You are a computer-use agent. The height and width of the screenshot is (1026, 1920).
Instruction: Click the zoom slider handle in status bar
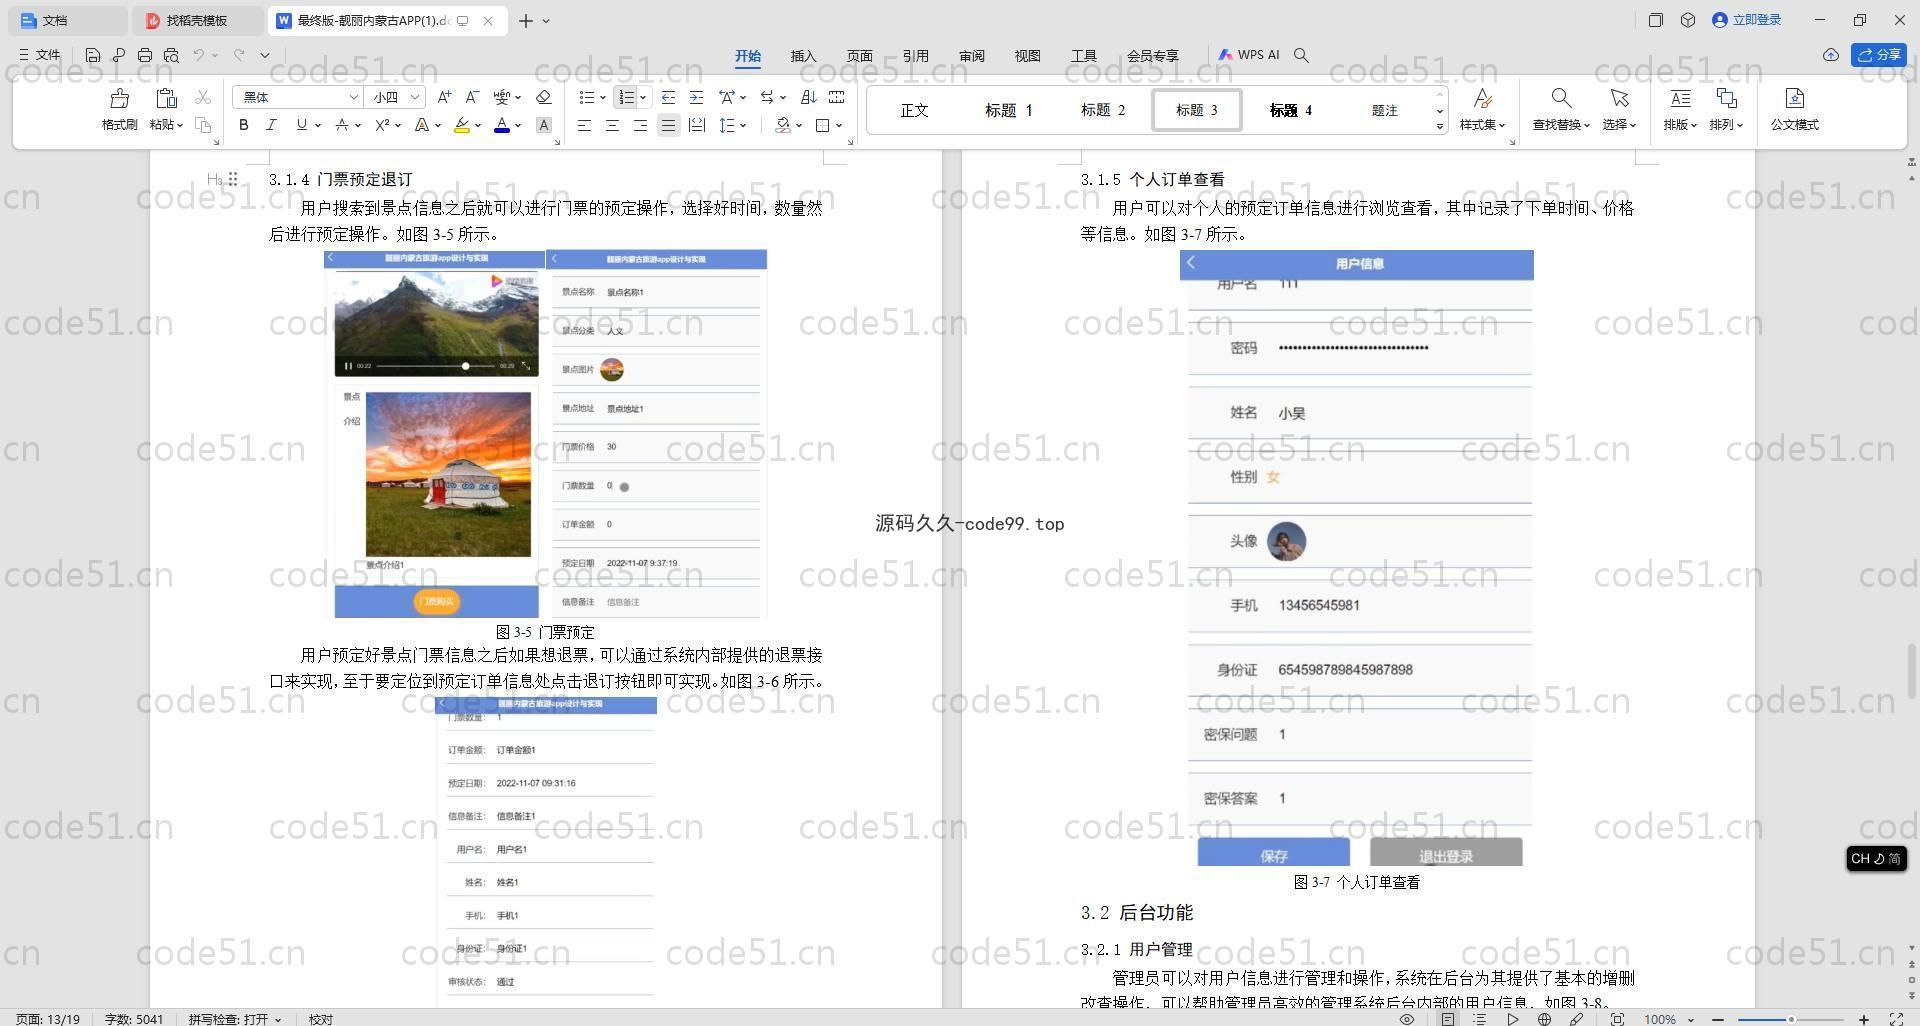(1791, 1019)
